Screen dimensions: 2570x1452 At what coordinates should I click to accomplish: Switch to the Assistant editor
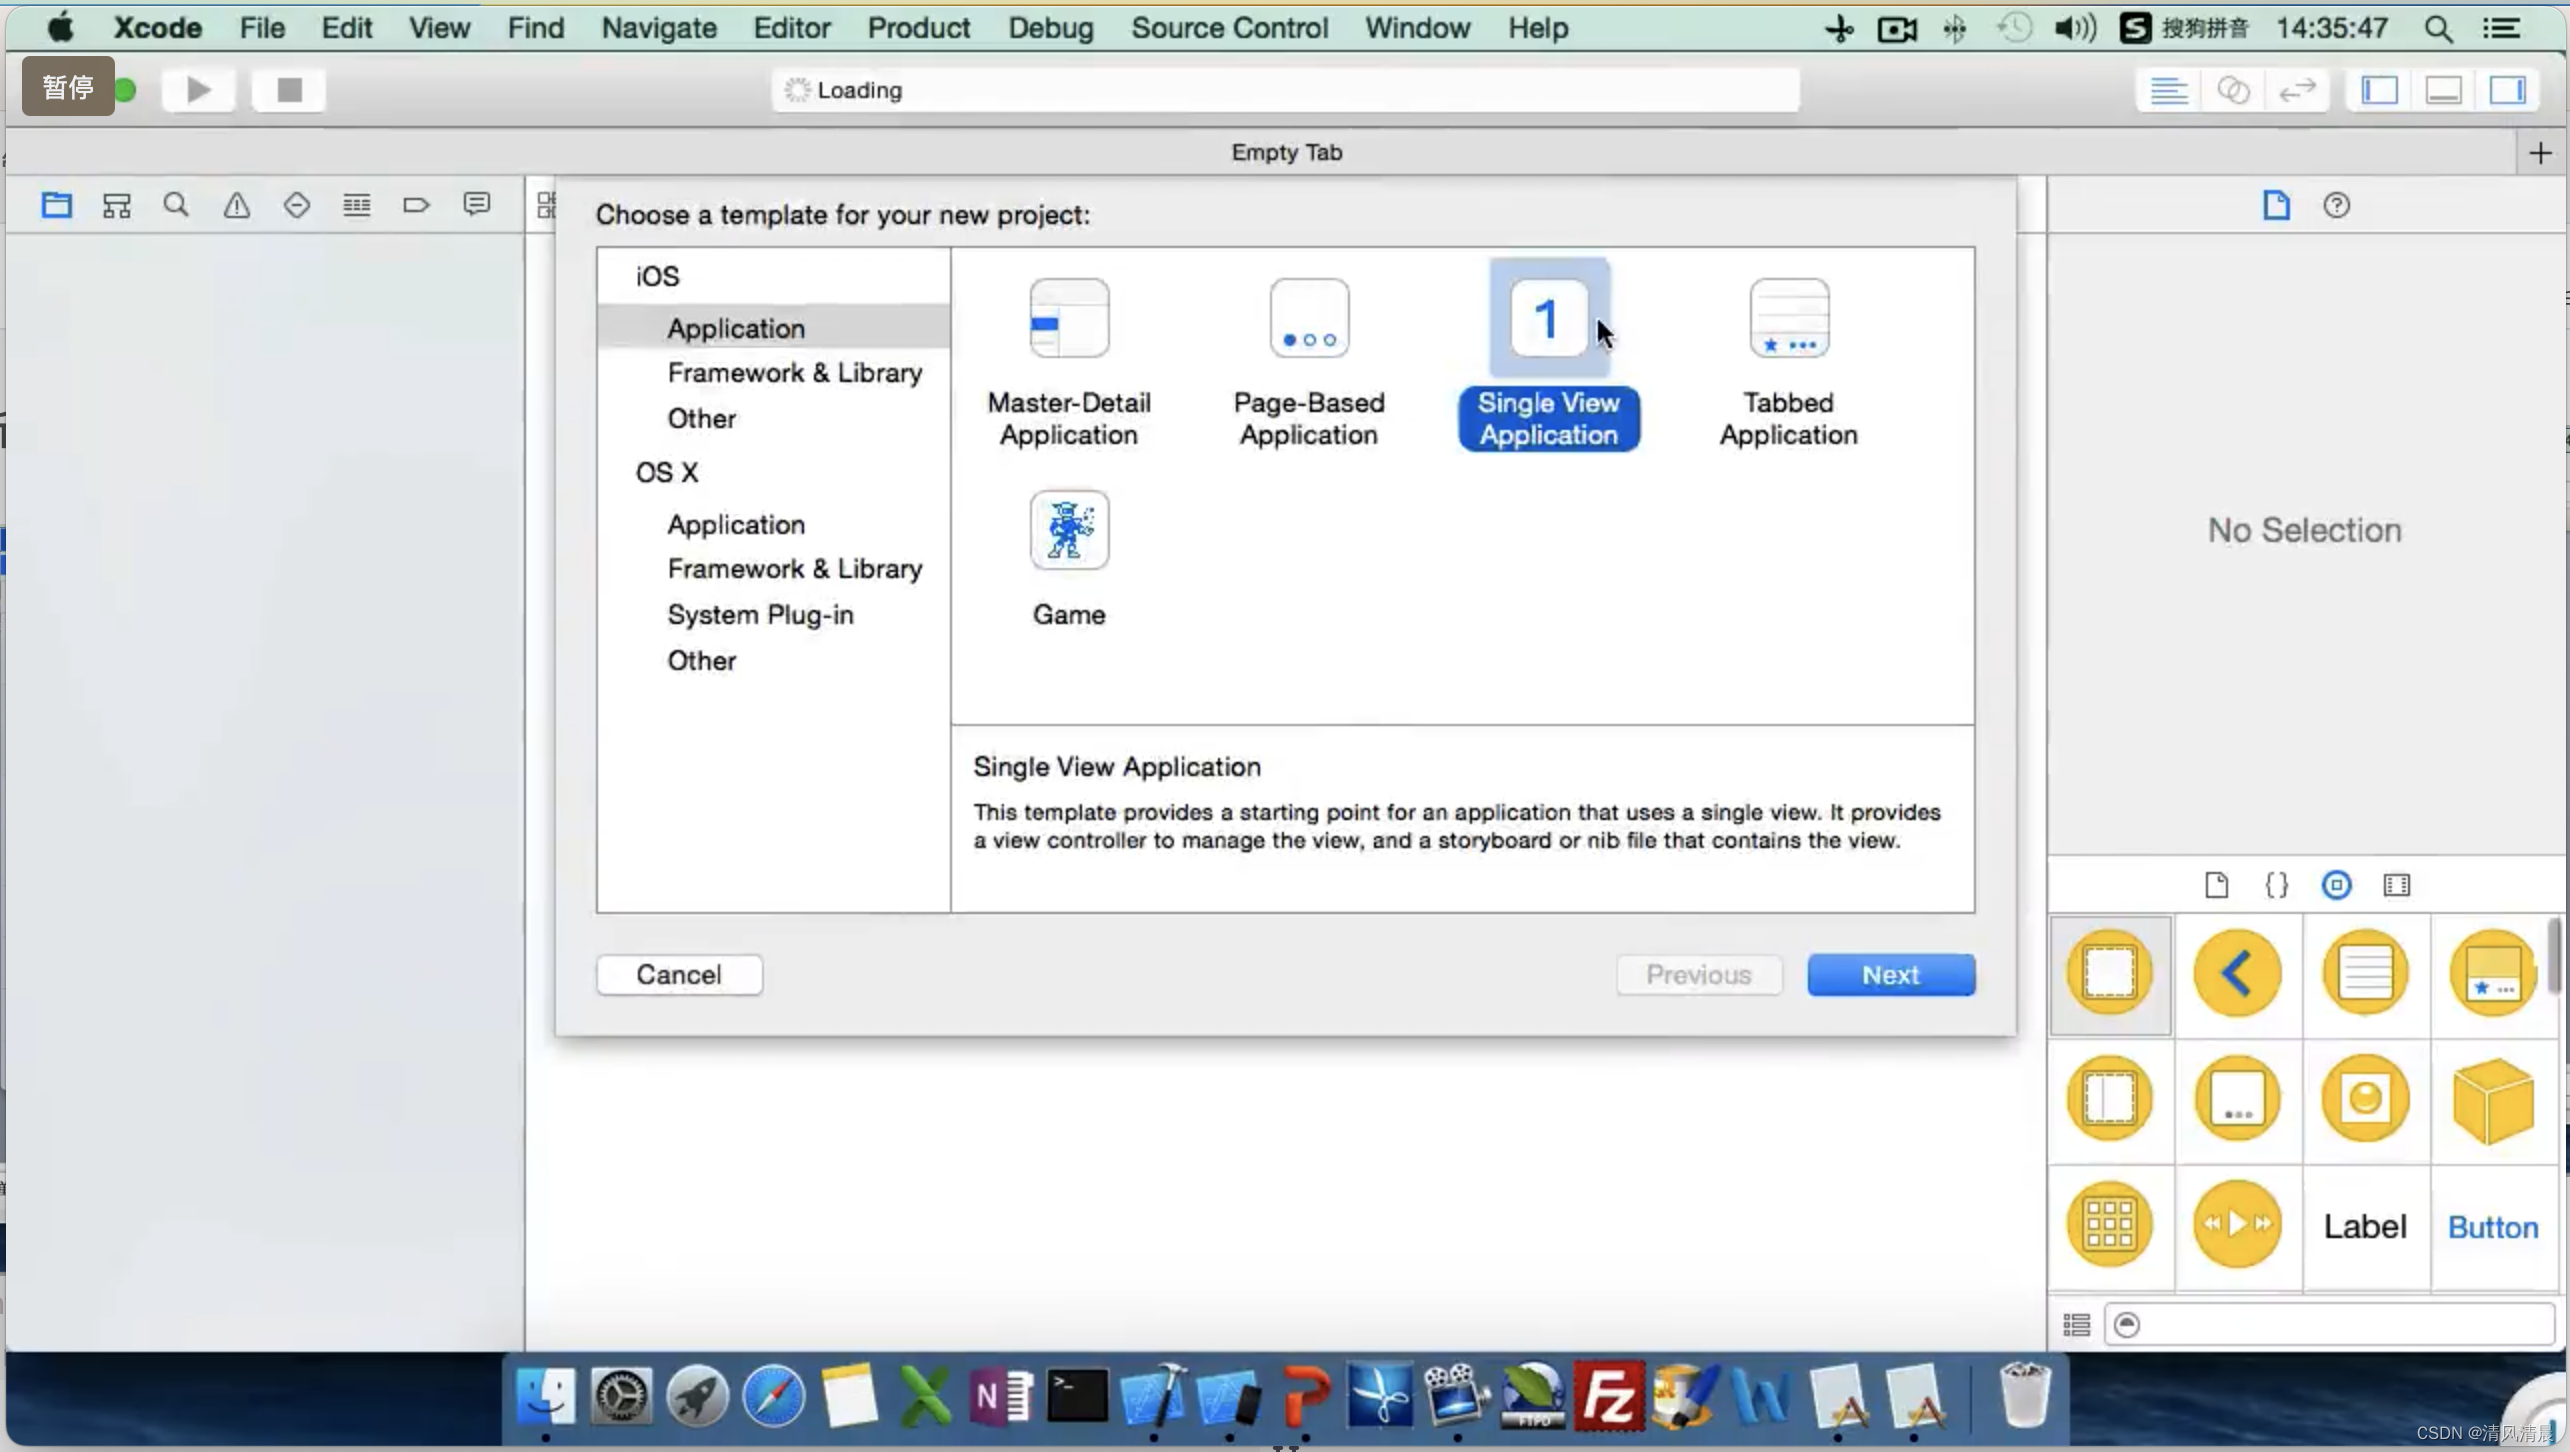pos(2233,90)
